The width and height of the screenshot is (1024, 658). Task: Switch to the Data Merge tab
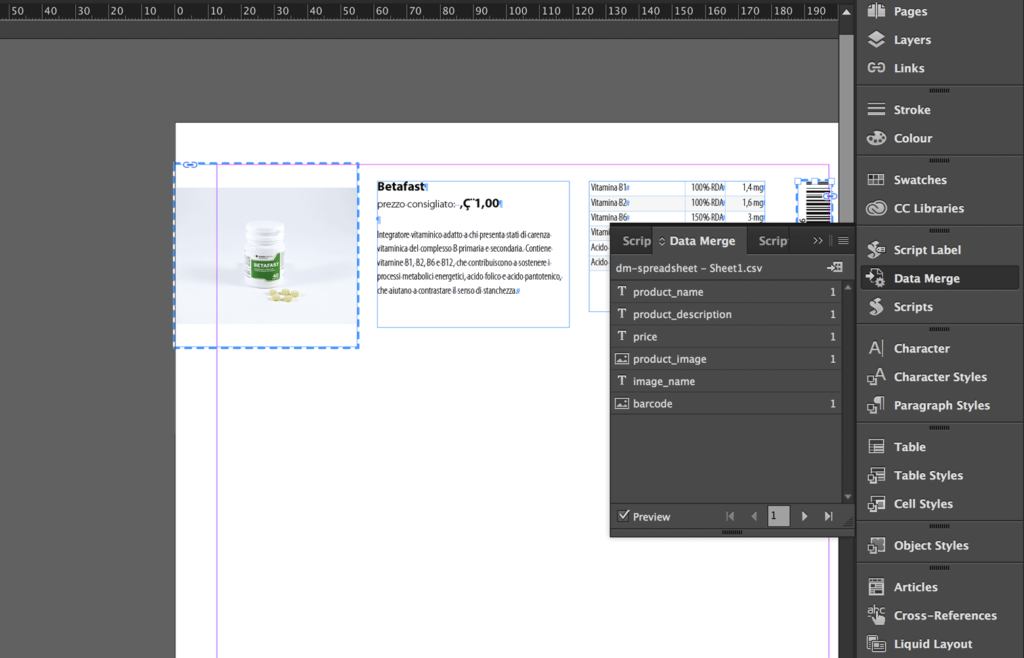coord(702,241)
